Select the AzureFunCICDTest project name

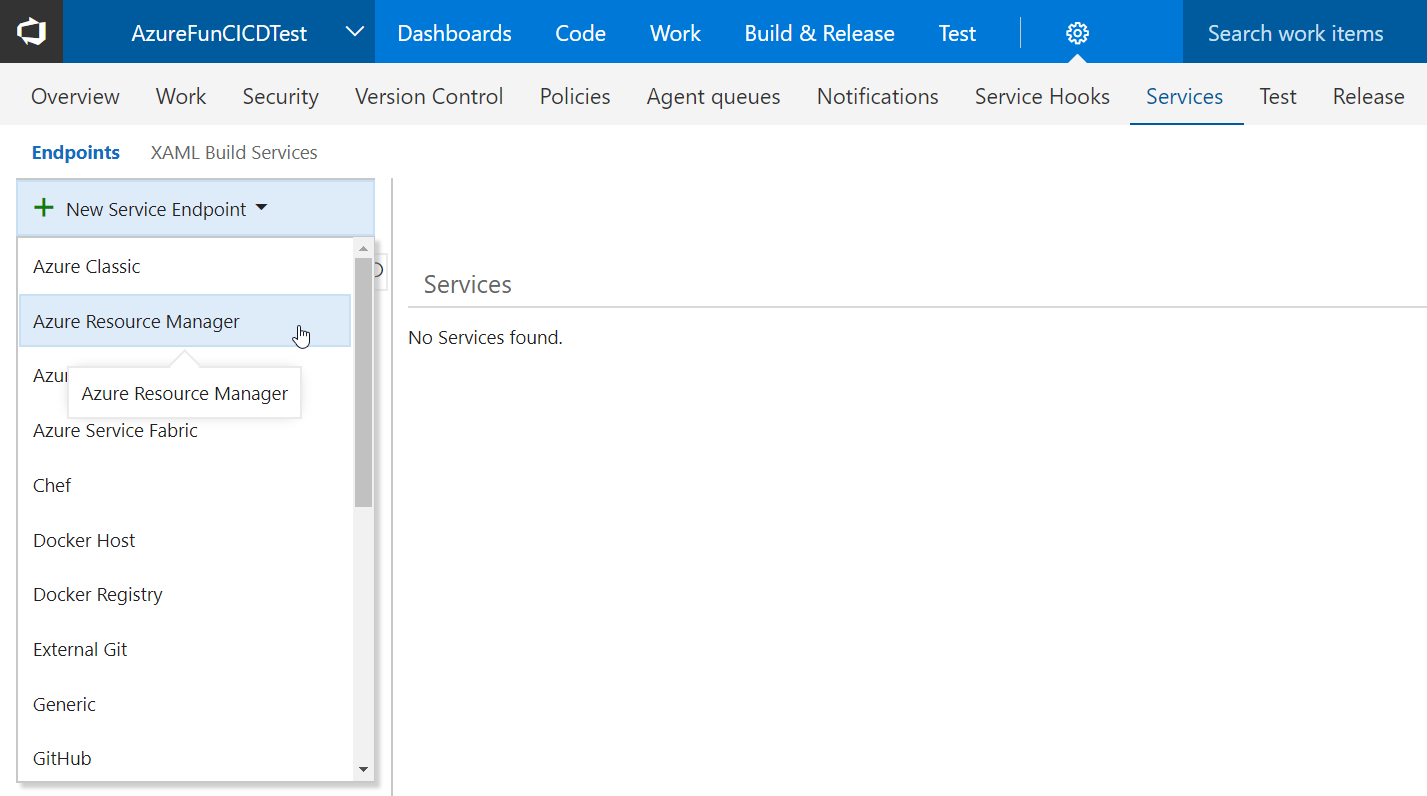point(219,33)
